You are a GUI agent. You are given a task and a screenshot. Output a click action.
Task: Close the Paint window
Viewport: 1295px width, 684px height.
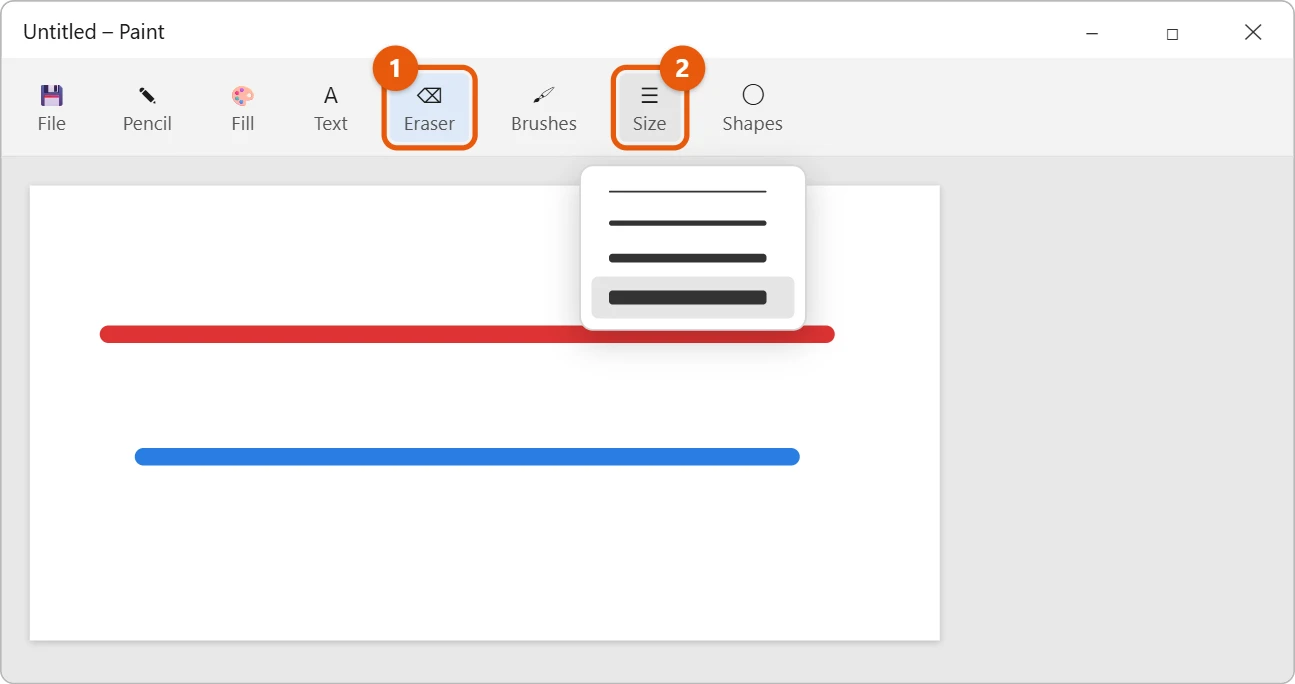pos(1253,33)
